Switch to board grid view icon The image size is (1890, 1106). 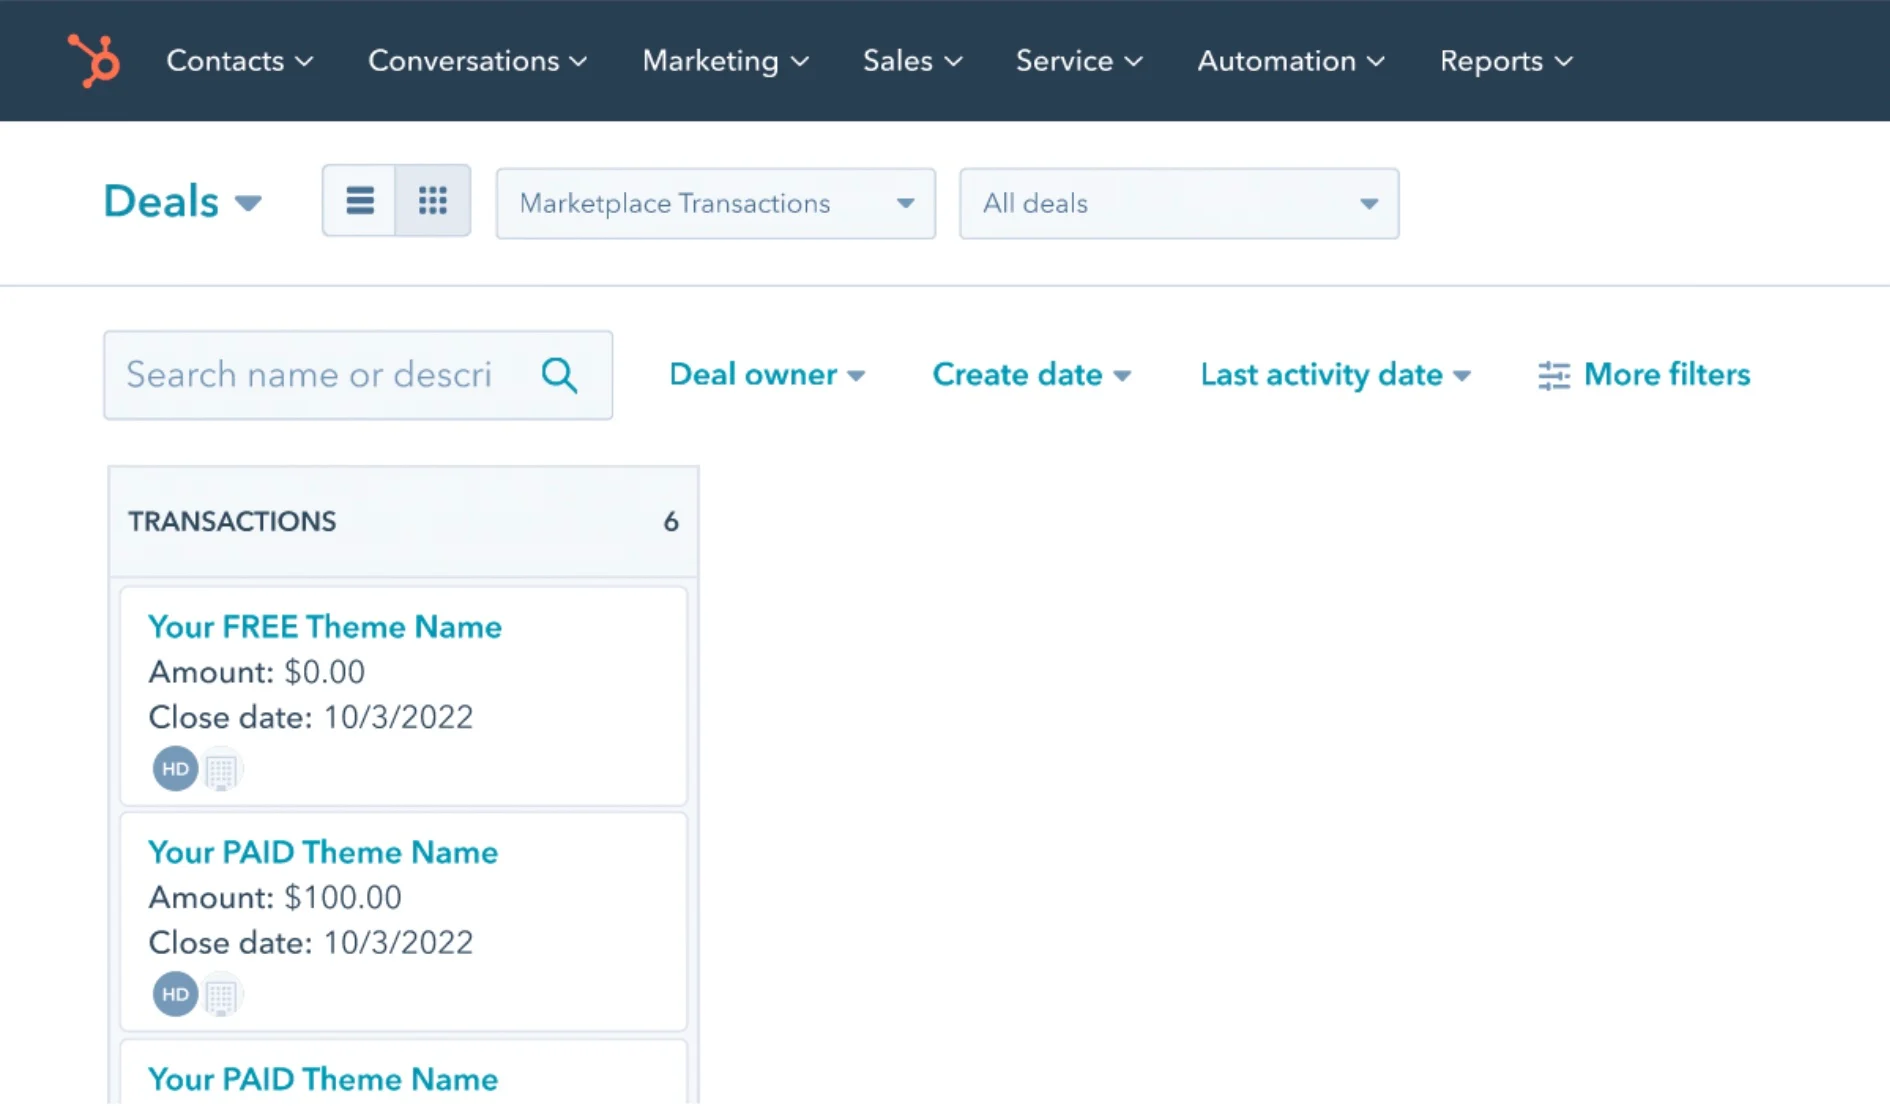click(433, 201)
